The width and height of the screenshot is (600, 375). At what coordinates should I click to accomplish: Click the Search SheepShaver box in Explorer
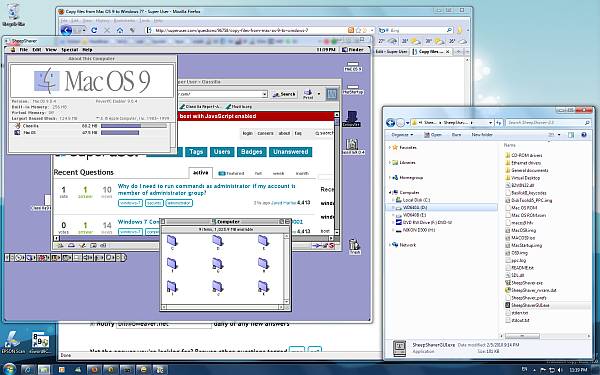pos(548,123)
